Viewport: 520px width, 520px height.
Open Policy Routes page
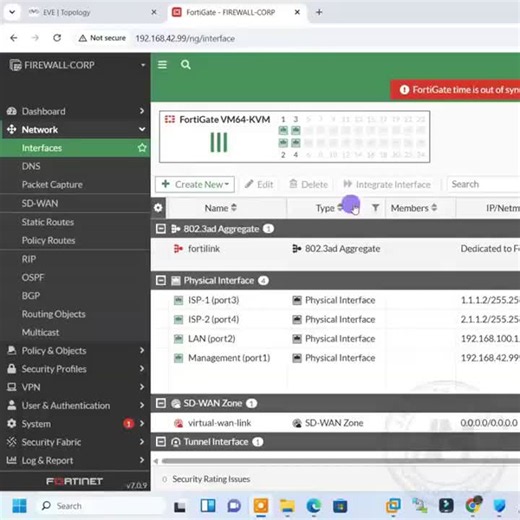[48, 240]
